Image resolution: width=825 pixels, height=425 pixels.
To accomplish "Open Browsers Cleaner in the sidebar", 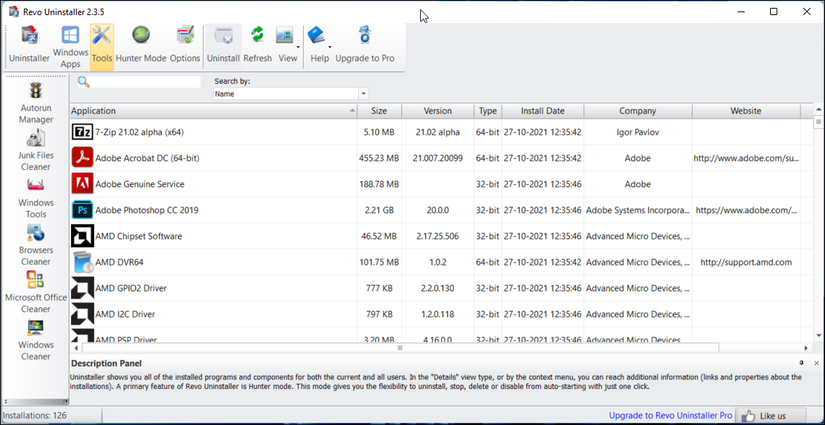I will (36, 244).
